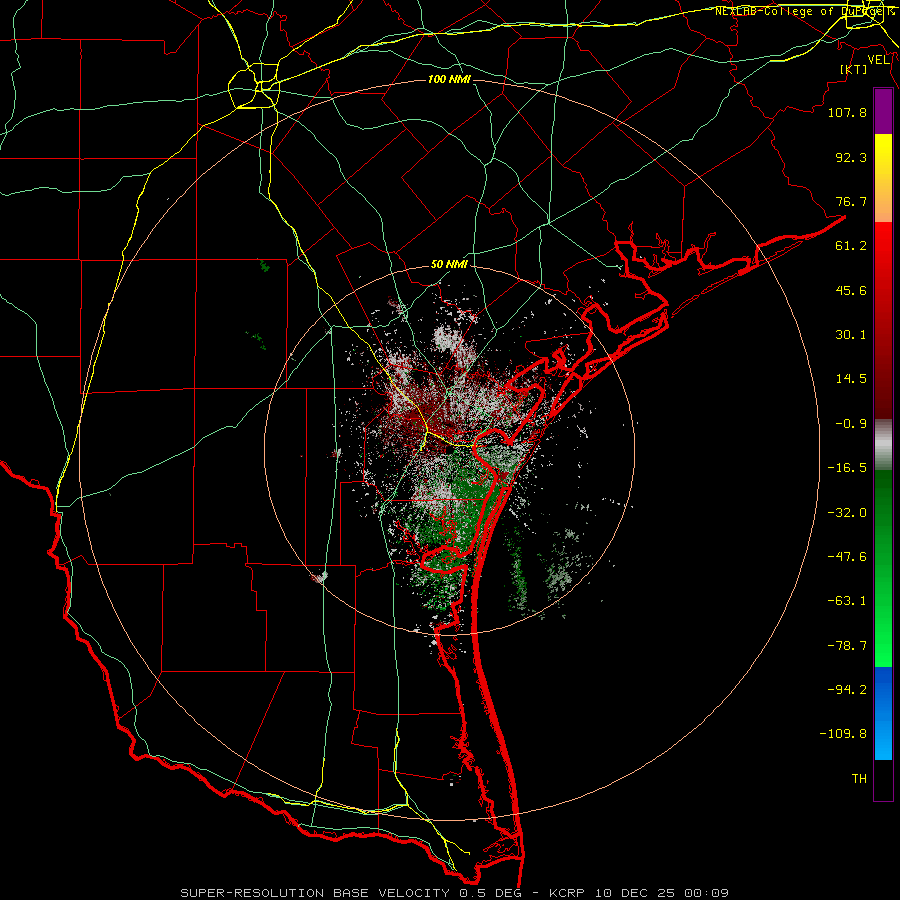Click the -16.5 velocity scale value
This screenshot has width=900, height=900.
click(847, 468)
